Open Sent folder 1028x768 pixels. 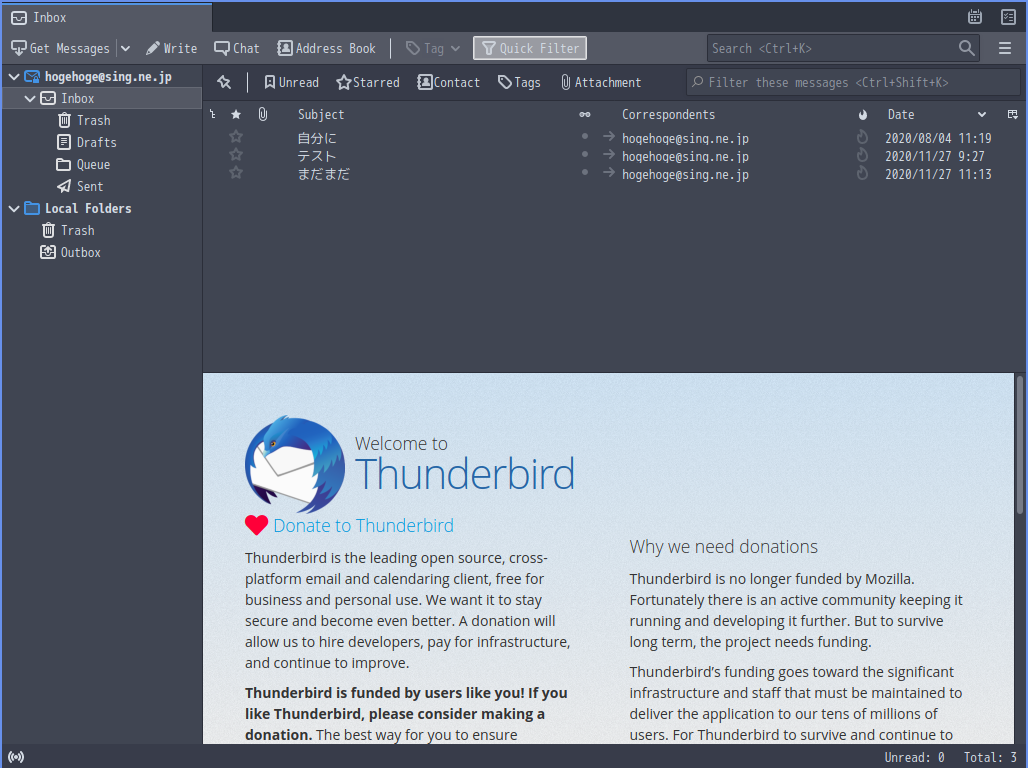(x=90, y=186)
